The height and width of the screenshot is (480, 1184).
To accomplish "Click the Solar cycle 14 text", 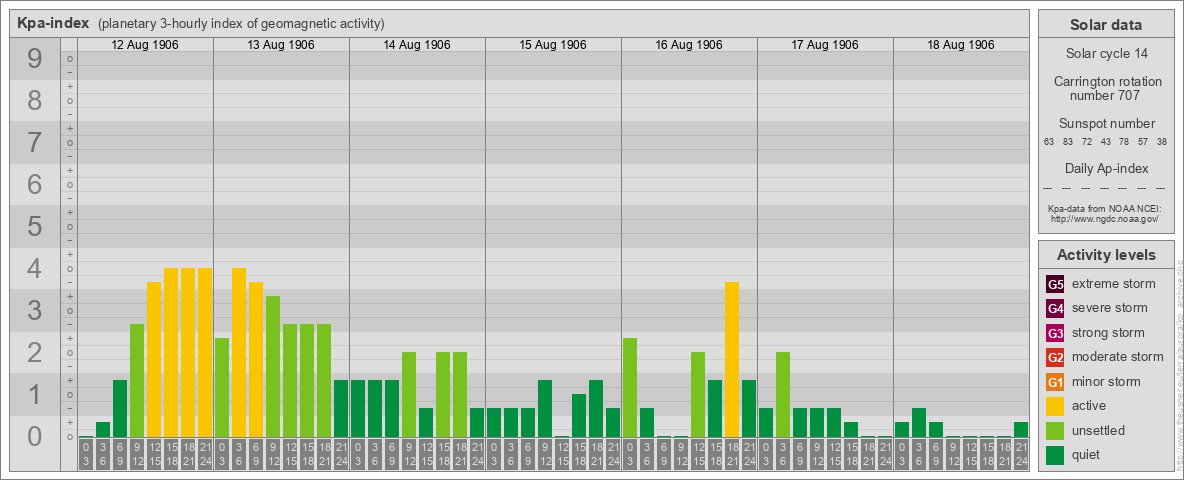I will (1106, 54).
